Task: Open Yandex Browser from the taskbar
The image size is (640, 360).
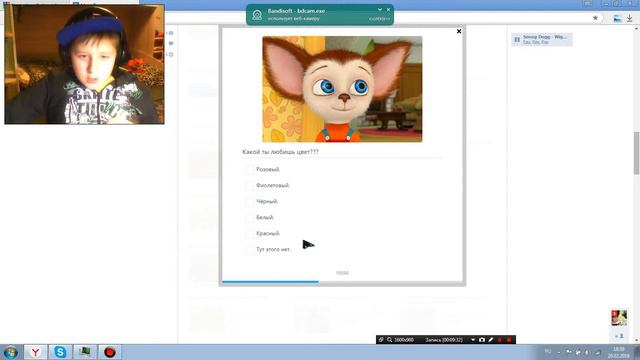Action: (36, 352)
